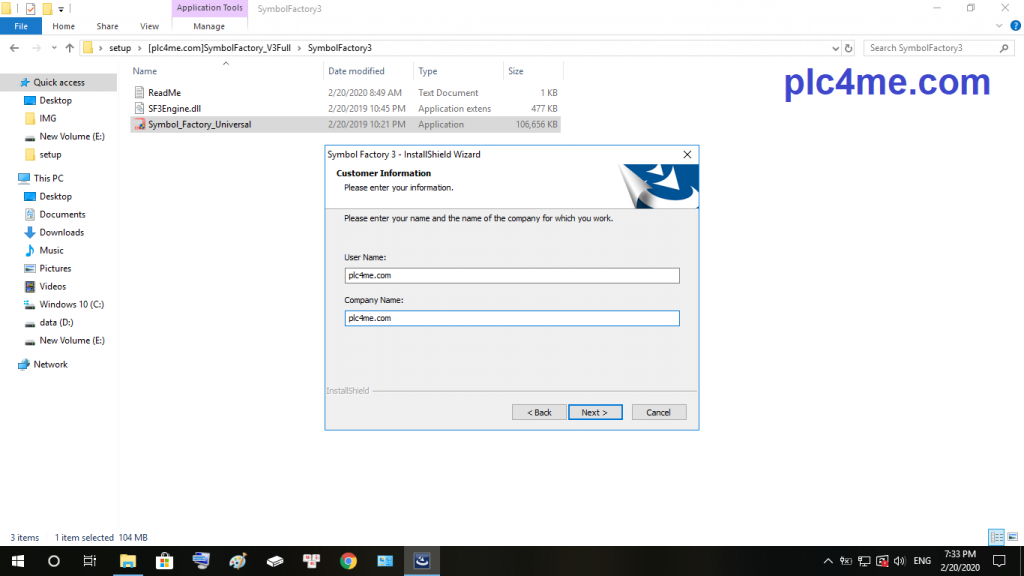Switch to large icons view
The image size is (1024, 576).
[x=1011, y=537]
